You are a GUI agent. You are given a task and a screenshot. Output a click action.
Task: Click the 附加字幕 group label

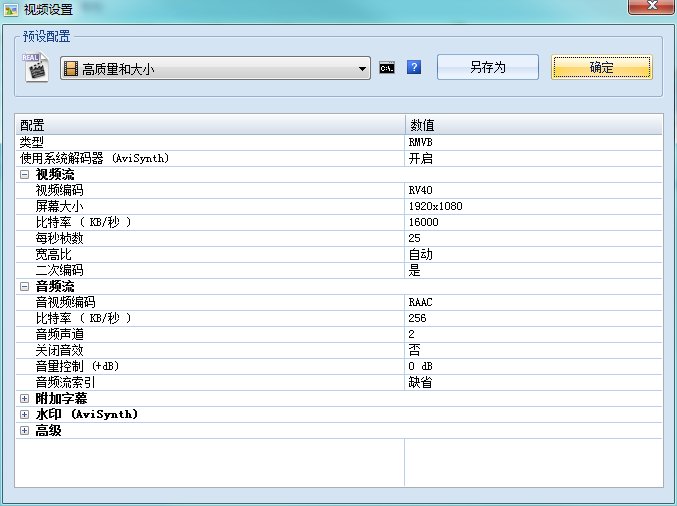(61, 398)
